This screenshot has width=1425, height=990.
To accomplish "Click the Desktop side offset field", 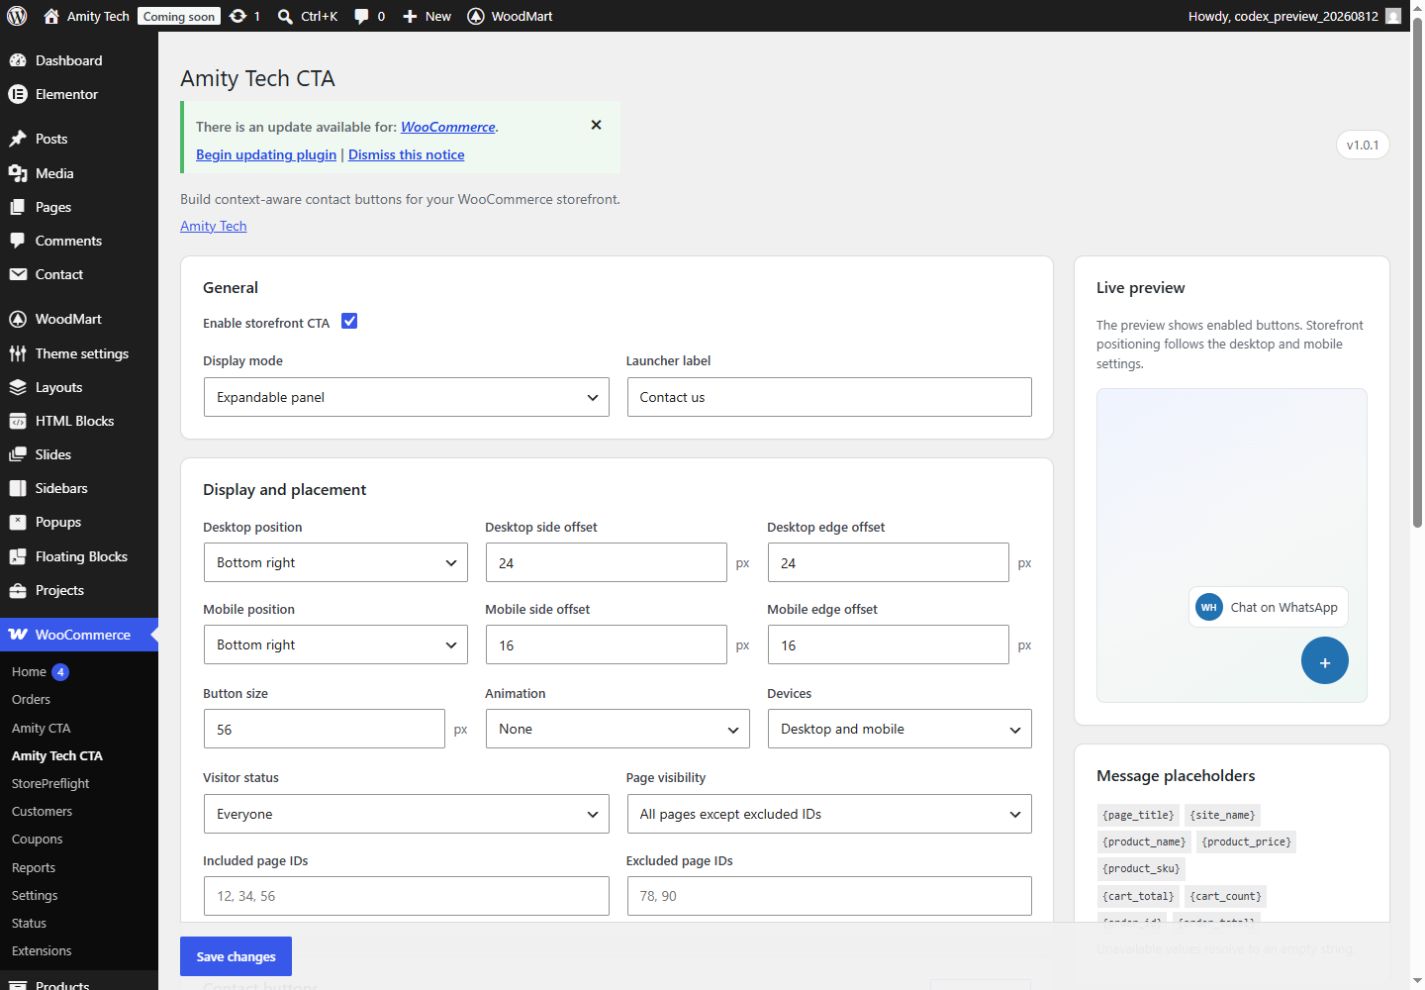I will point(606,563).
